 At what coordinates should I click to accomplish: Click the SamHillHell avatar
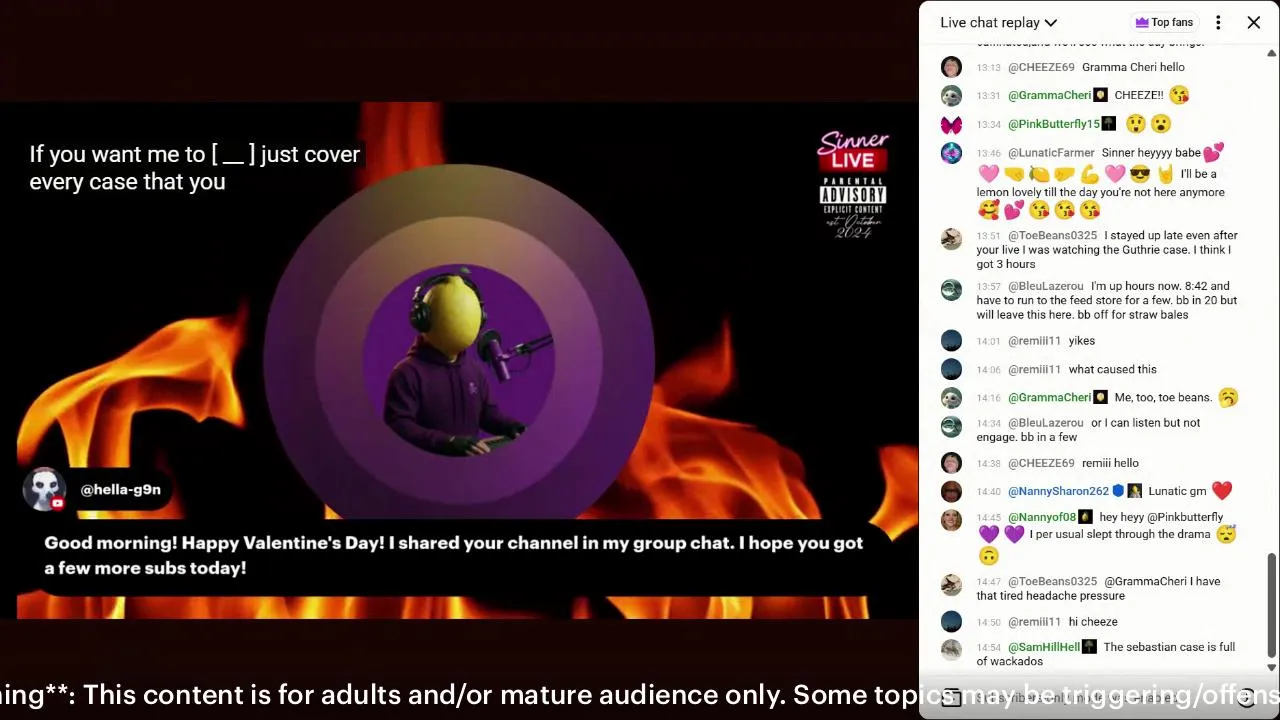point(951,650)
